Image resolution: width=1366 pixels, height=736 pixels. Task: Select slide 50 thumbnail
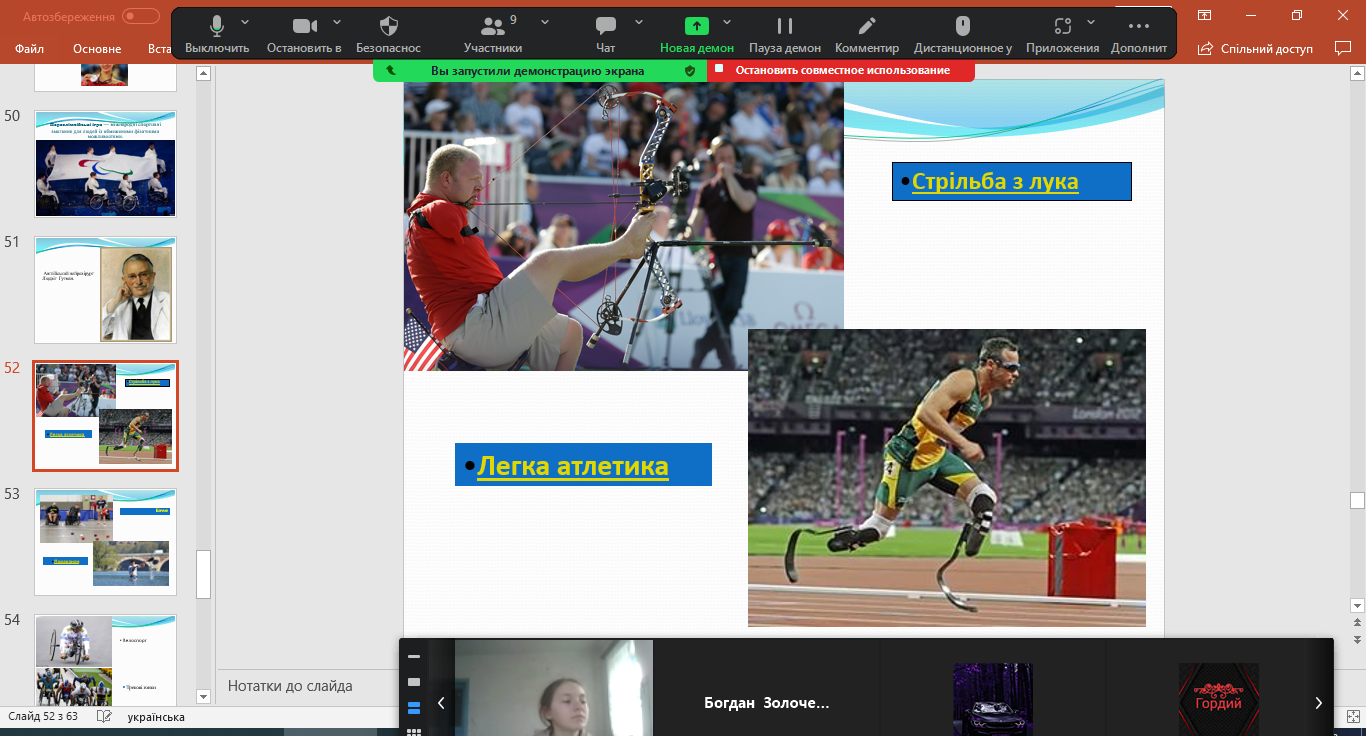point(106,164)
